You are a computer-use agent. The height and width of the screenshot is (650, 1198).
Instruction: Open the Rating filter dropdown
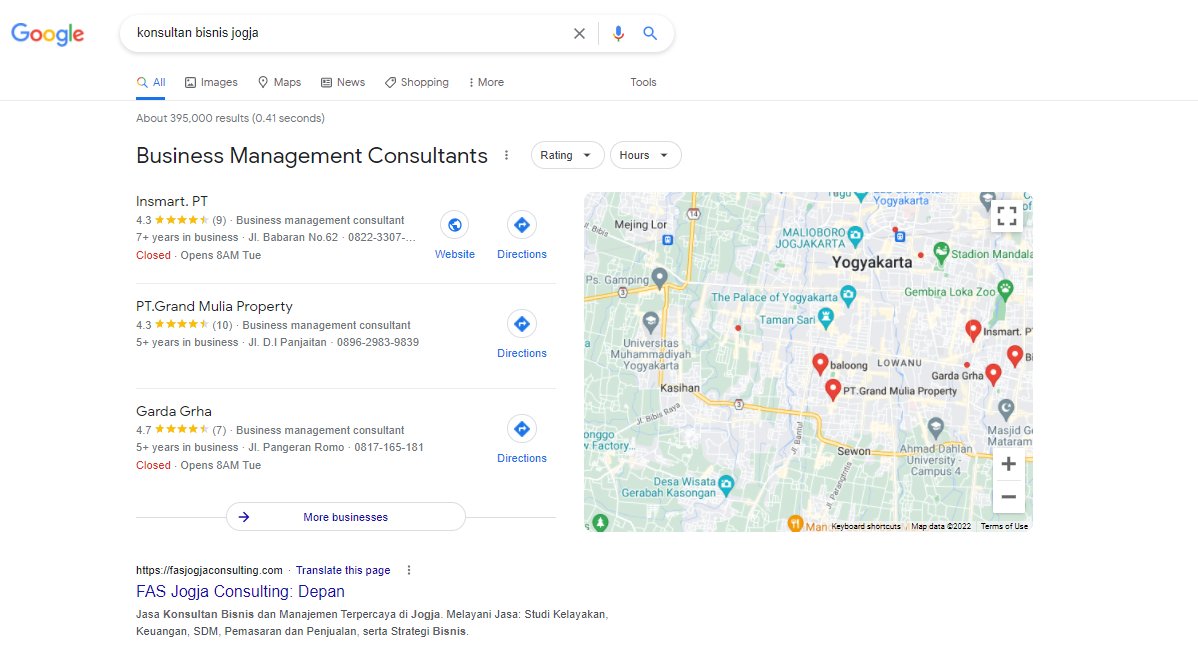(567, 155)
